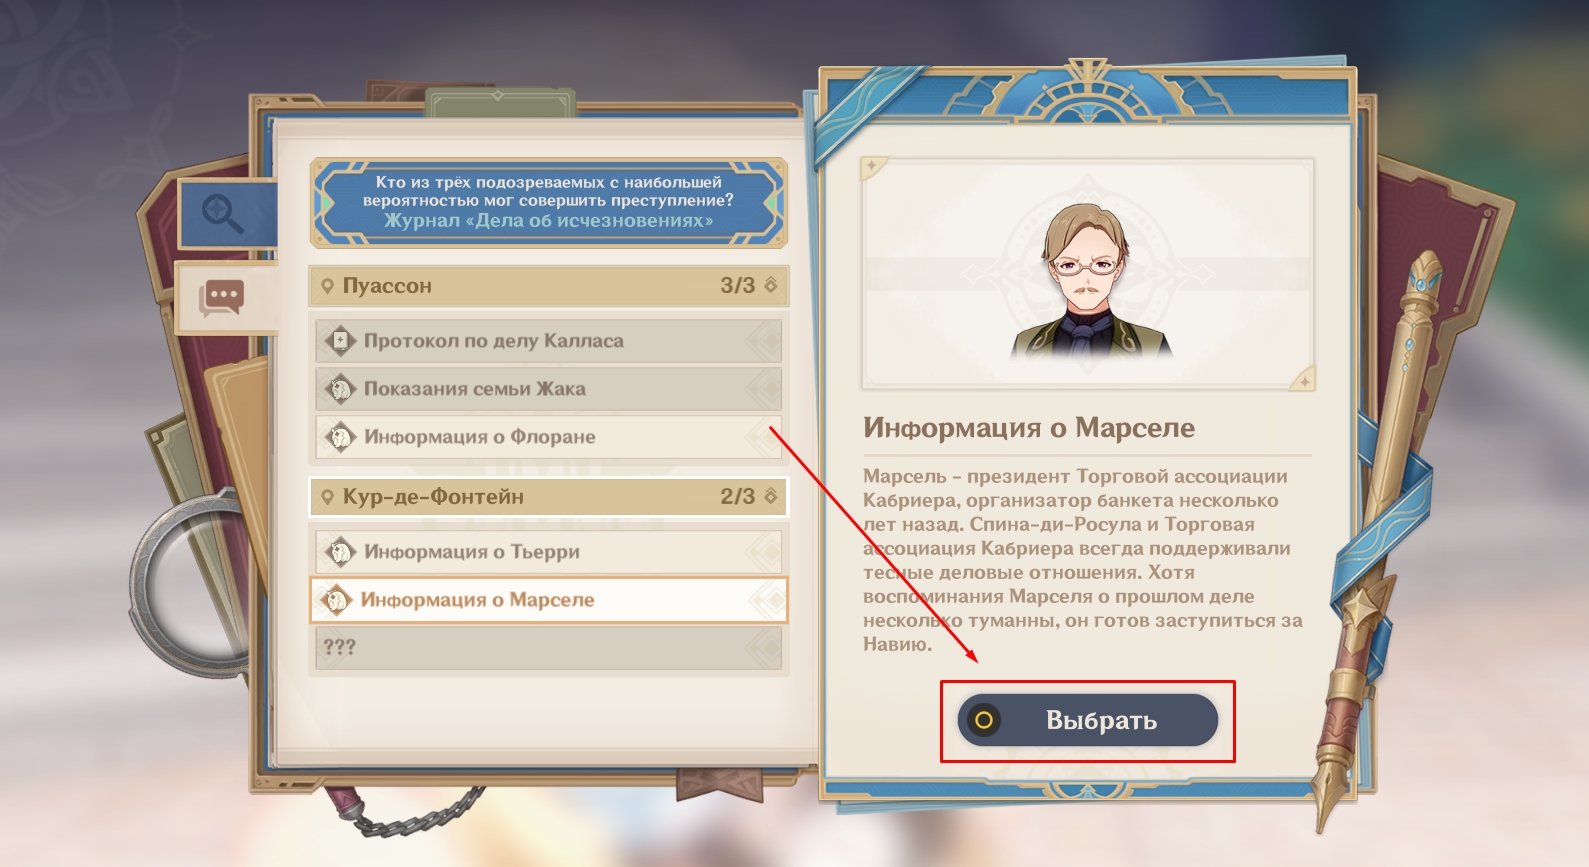Click the location pin icon beside Кур-де-Фонтейн

(327, 497)
